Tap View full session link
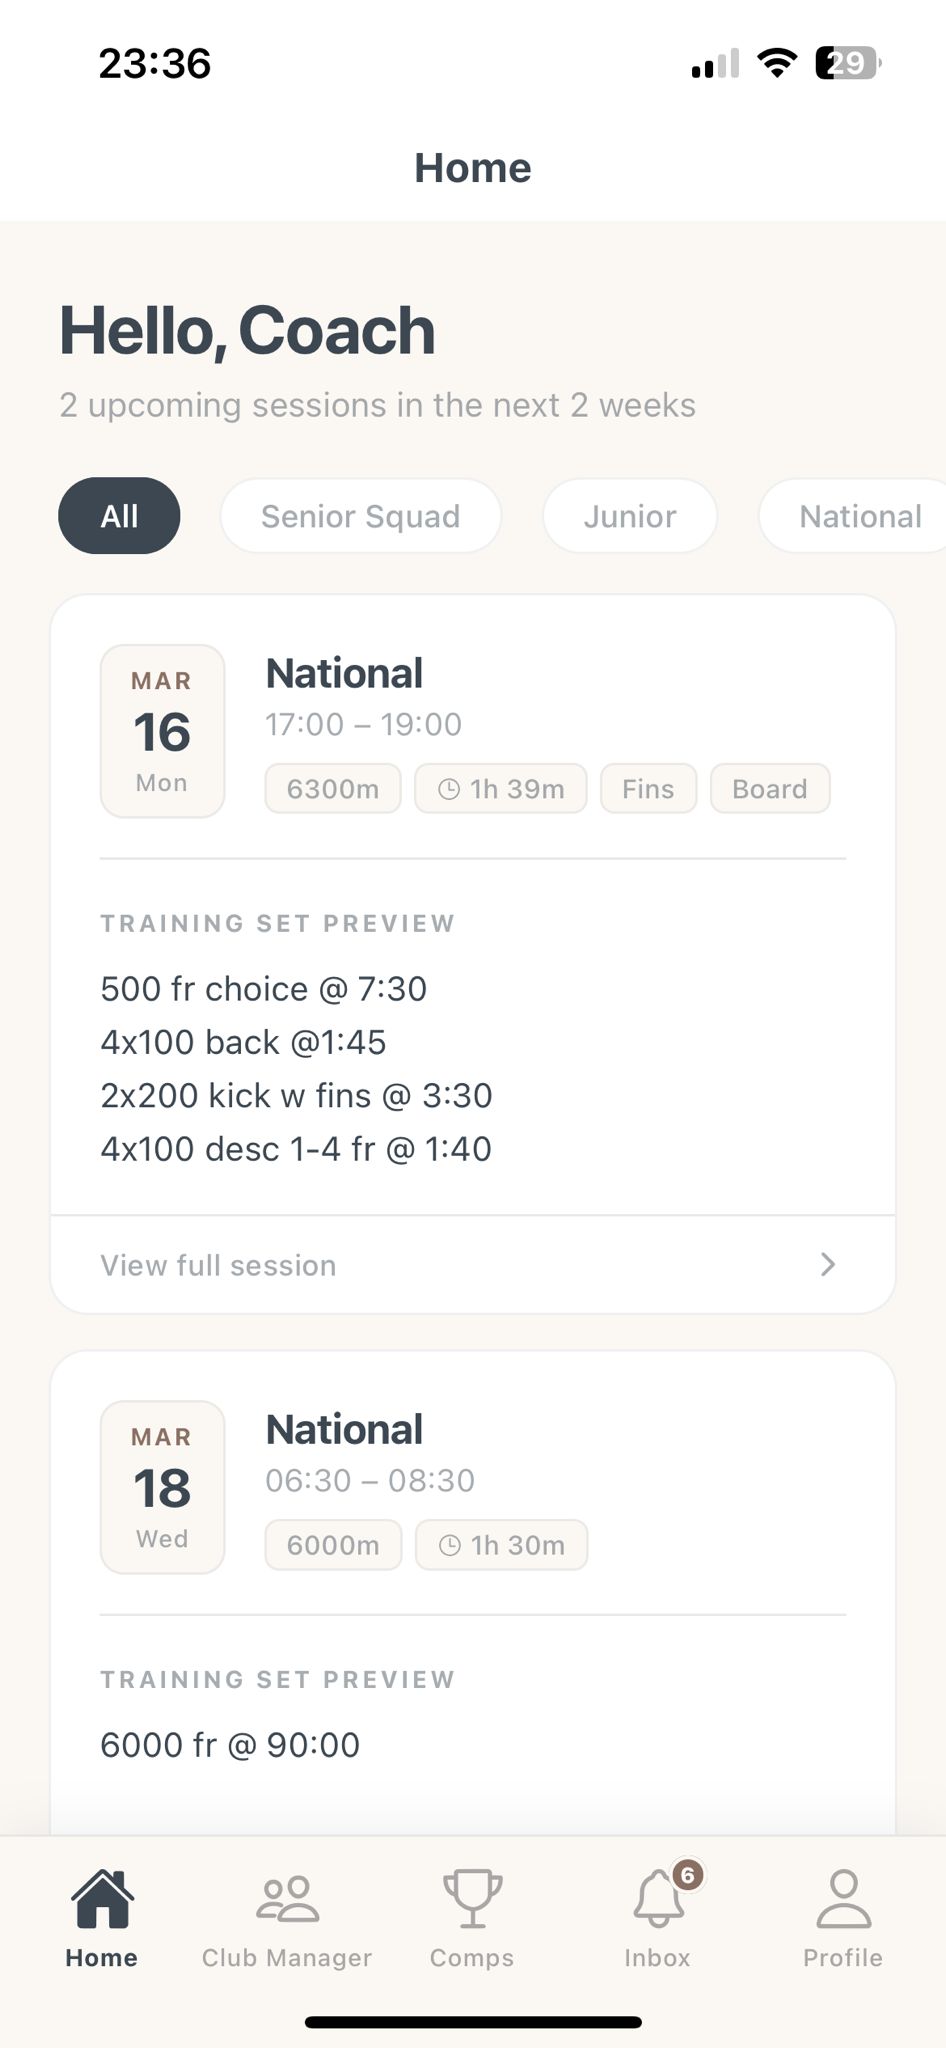946x2048 pixels. [217, 1264]
